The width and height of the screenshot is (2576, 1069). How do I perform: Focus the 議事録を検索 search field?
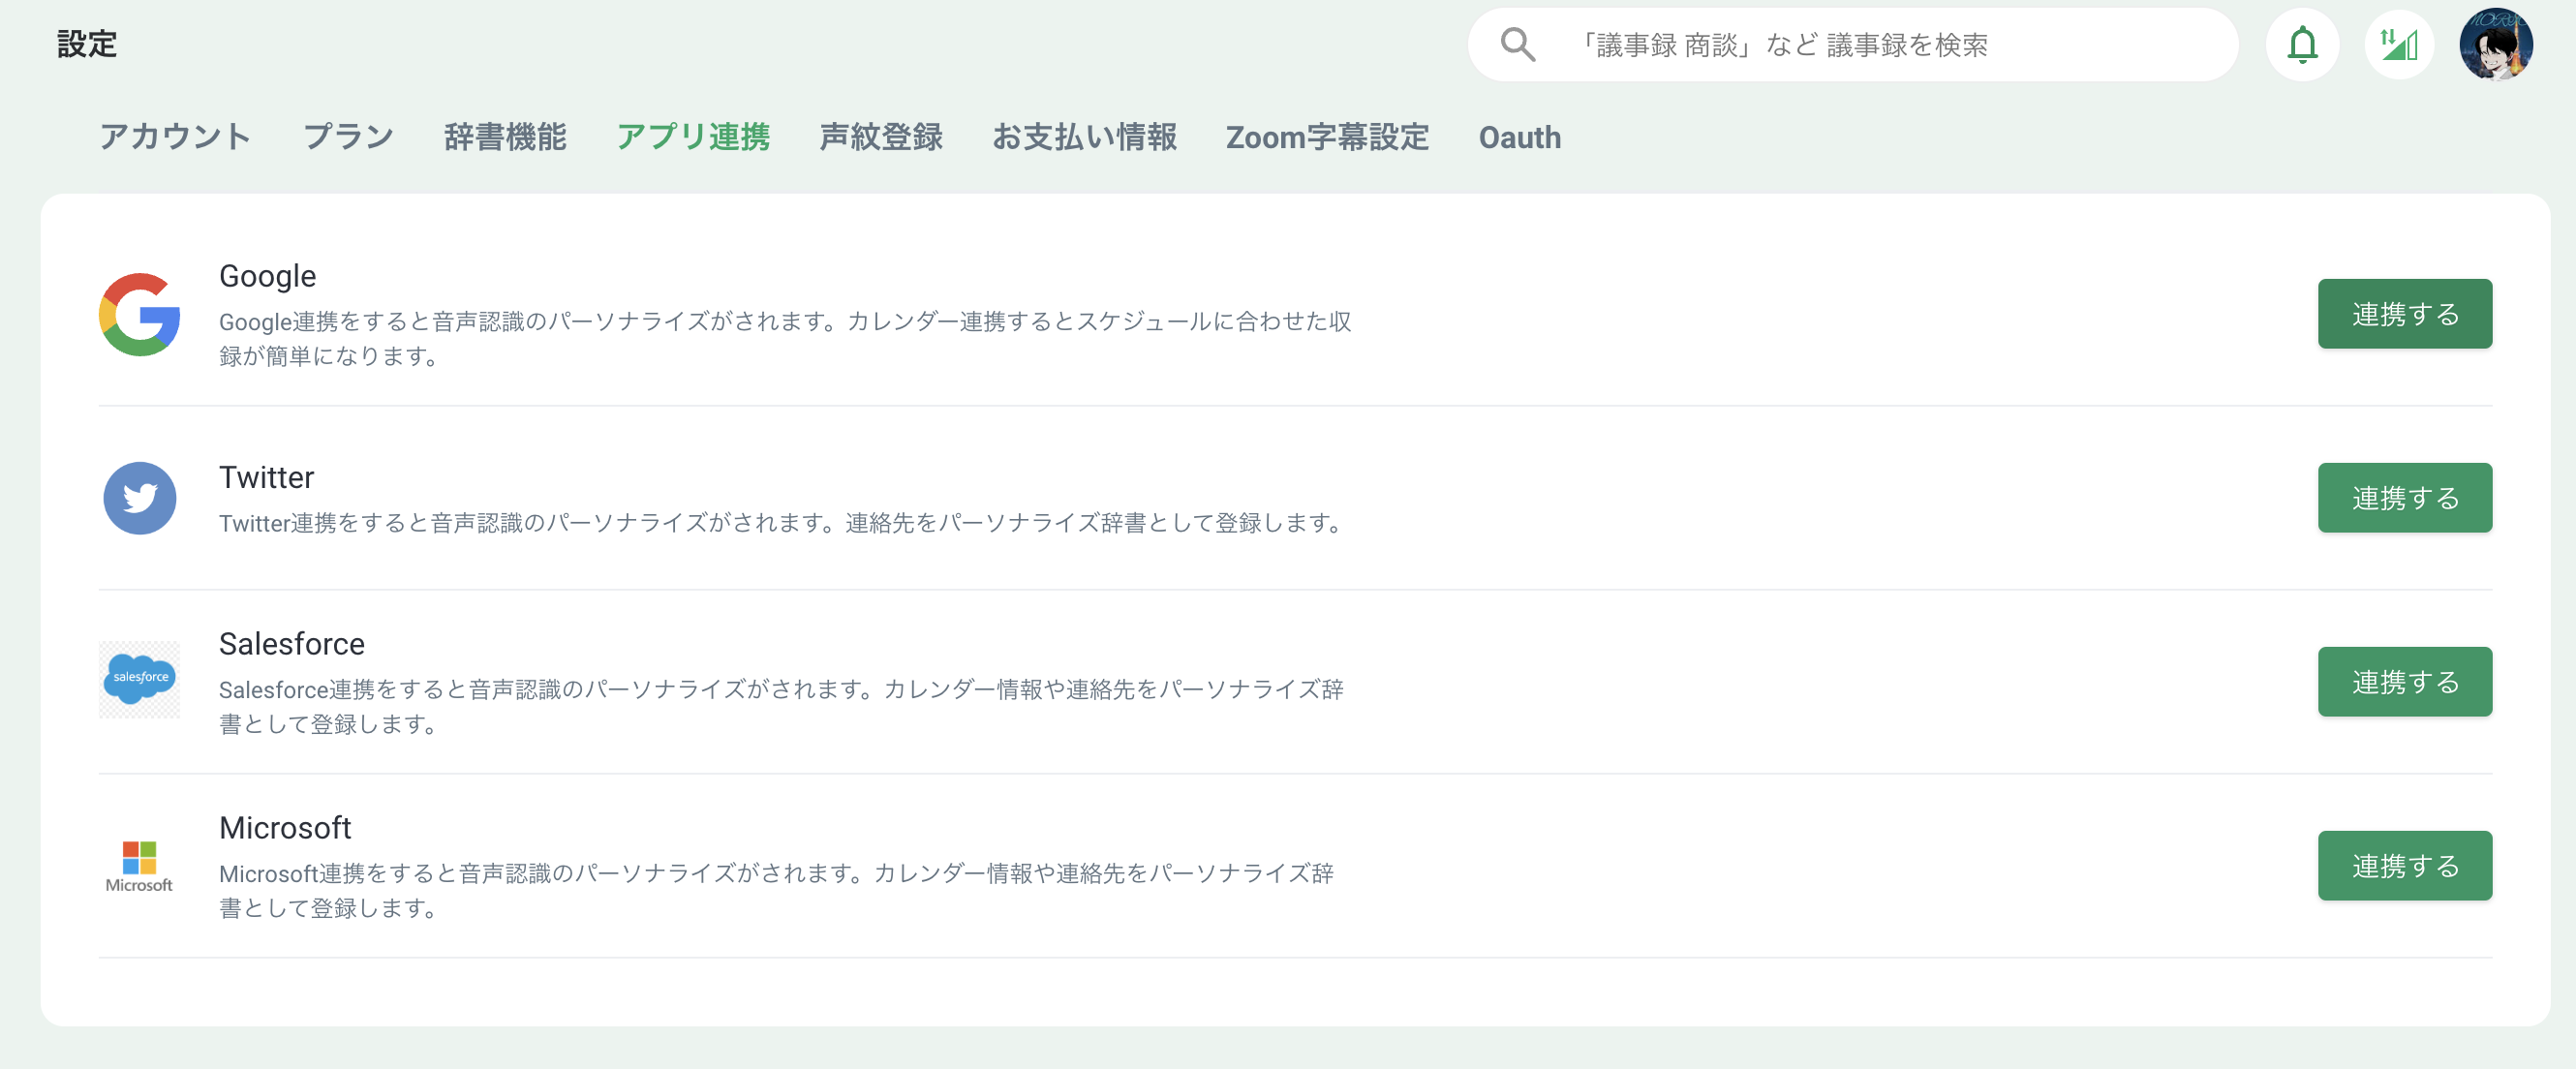tap(1853, 45)
